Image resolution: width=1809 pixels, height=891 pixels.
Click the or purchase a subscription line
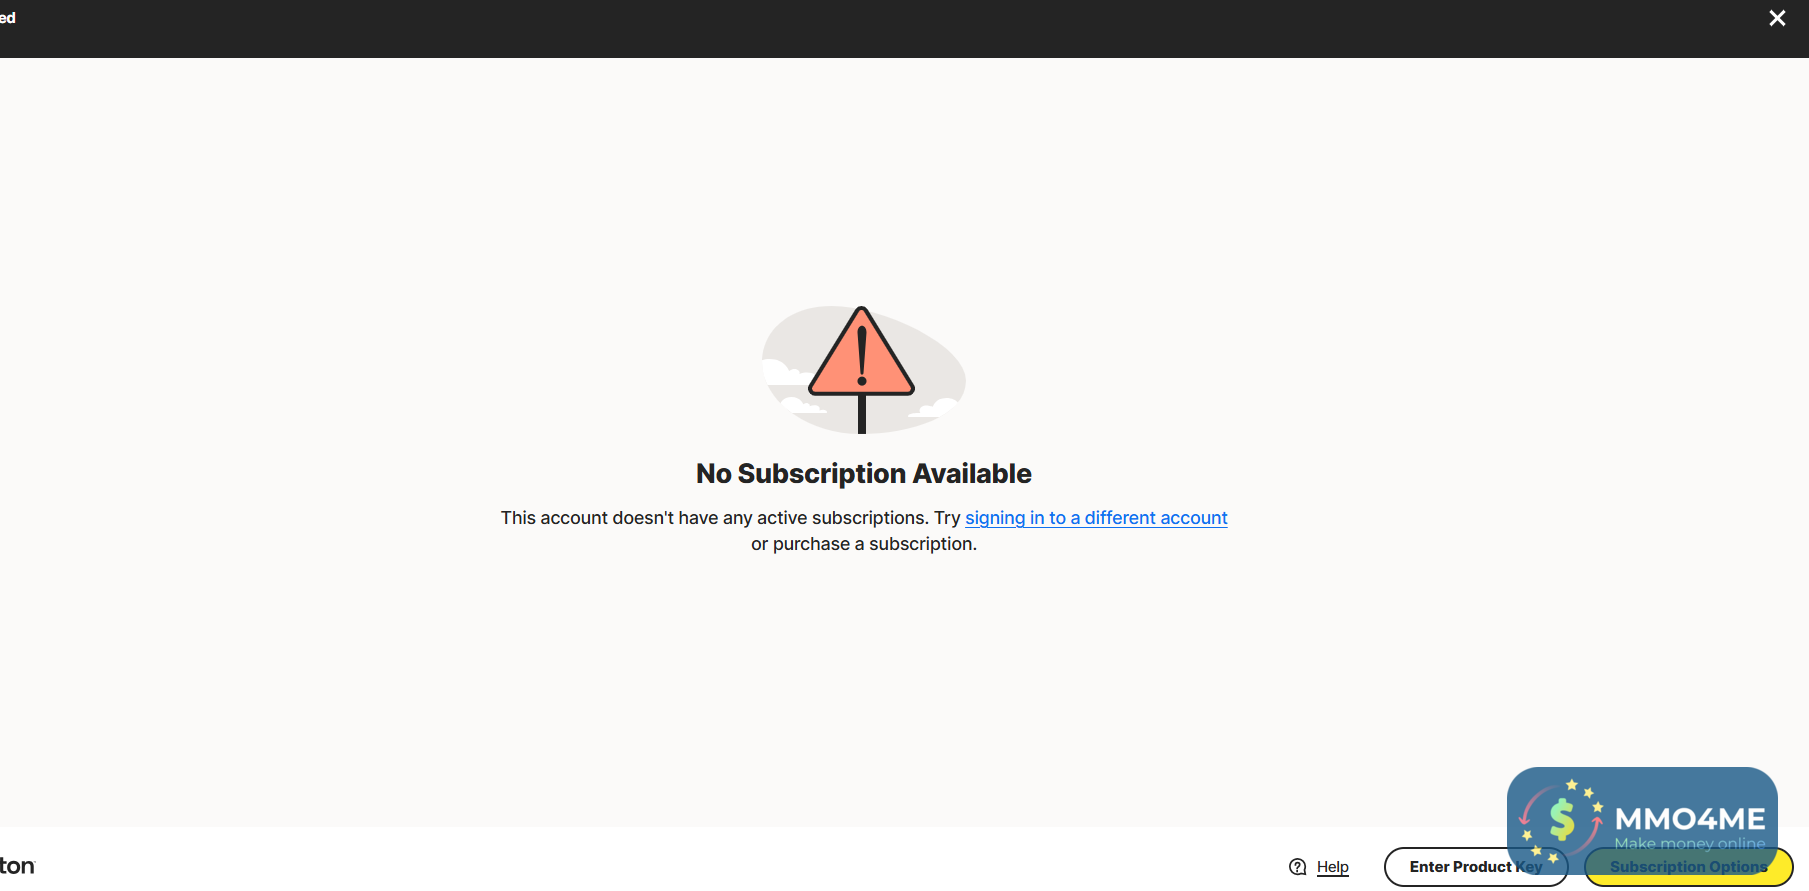click(864, 544)
